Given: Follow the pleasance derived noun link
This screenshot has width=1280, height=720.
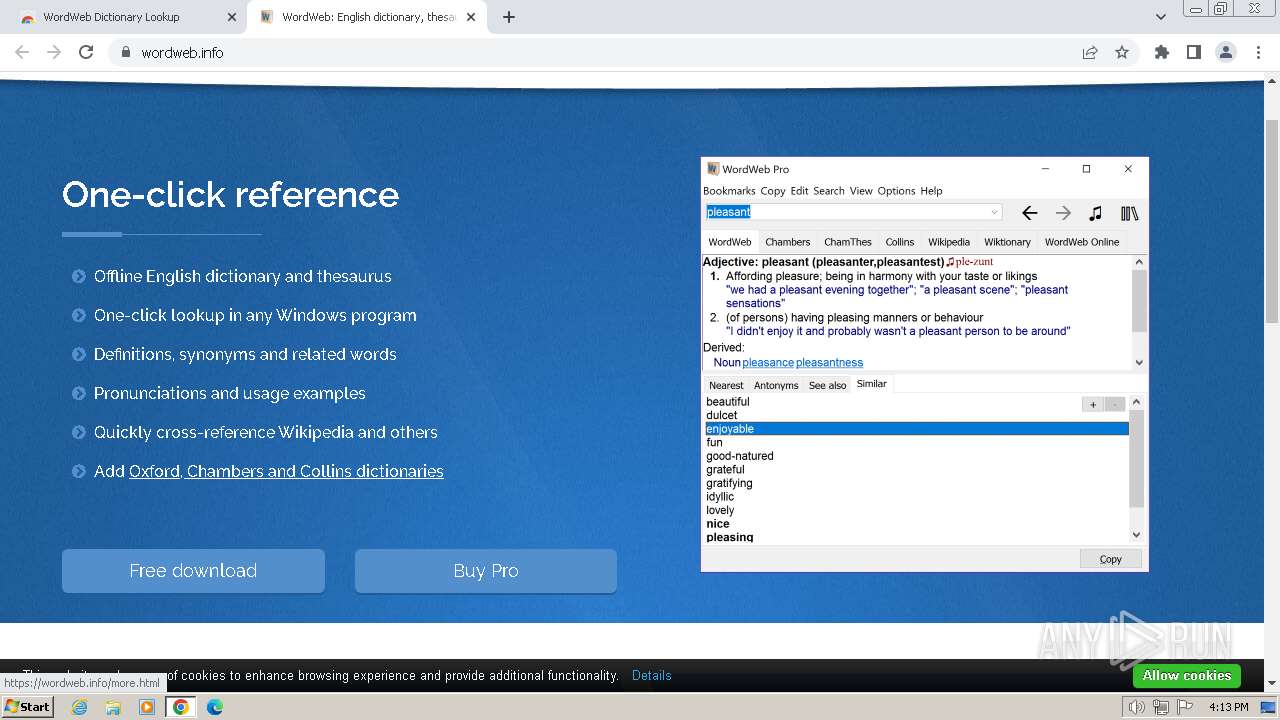Looking at the screenshot, I should [768, 363].
